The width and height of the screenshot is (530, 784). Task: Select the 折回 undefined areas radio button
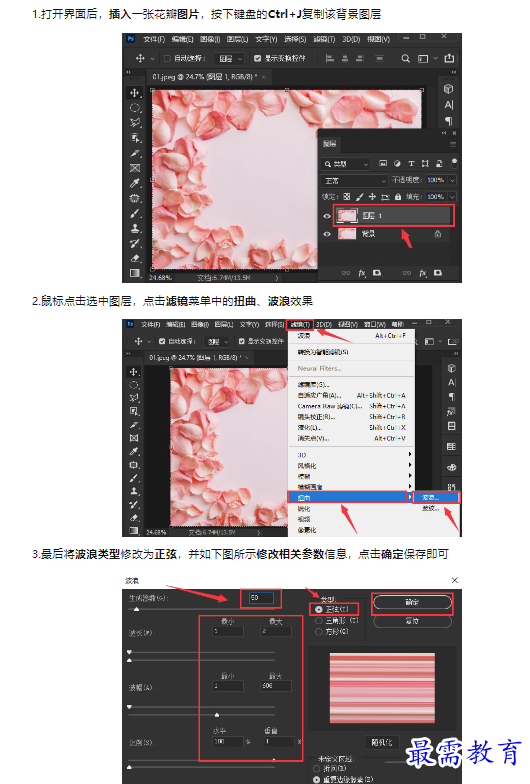click(316, 768)
